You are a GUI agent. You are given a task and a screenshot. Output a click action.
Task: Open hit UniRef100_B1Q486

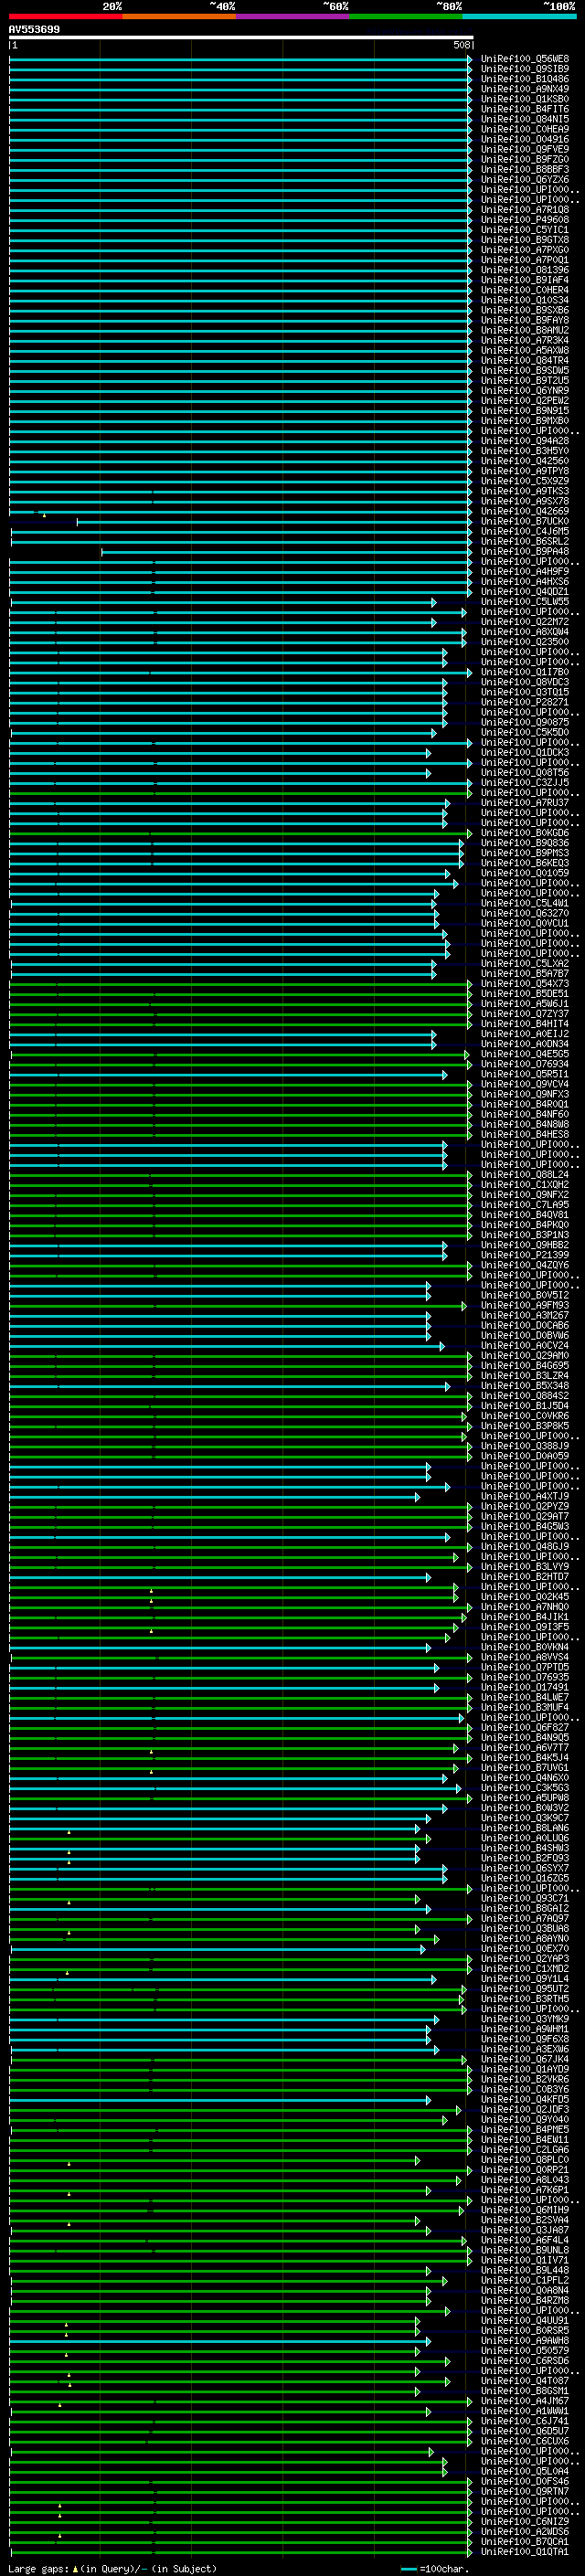[525, 79]
